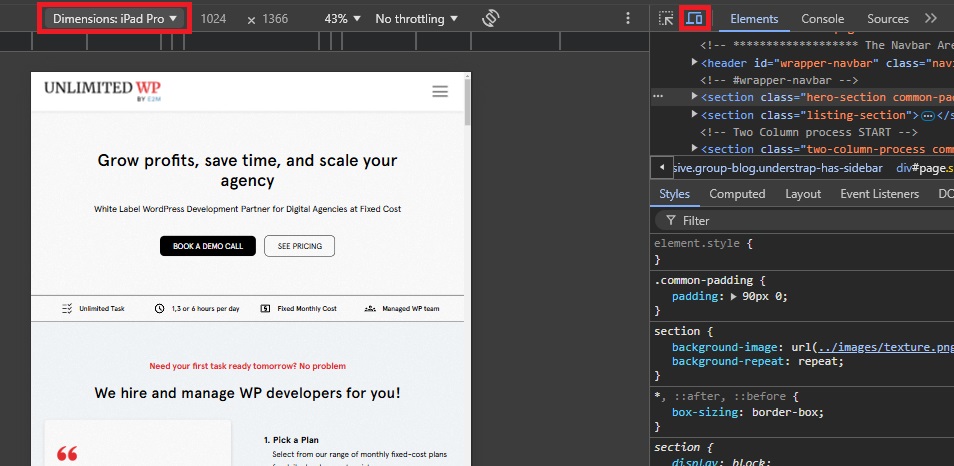The height and width of the screenshot is (466, 954).
Task: Select div#page breadcrumb item
Action: [925, 168]
